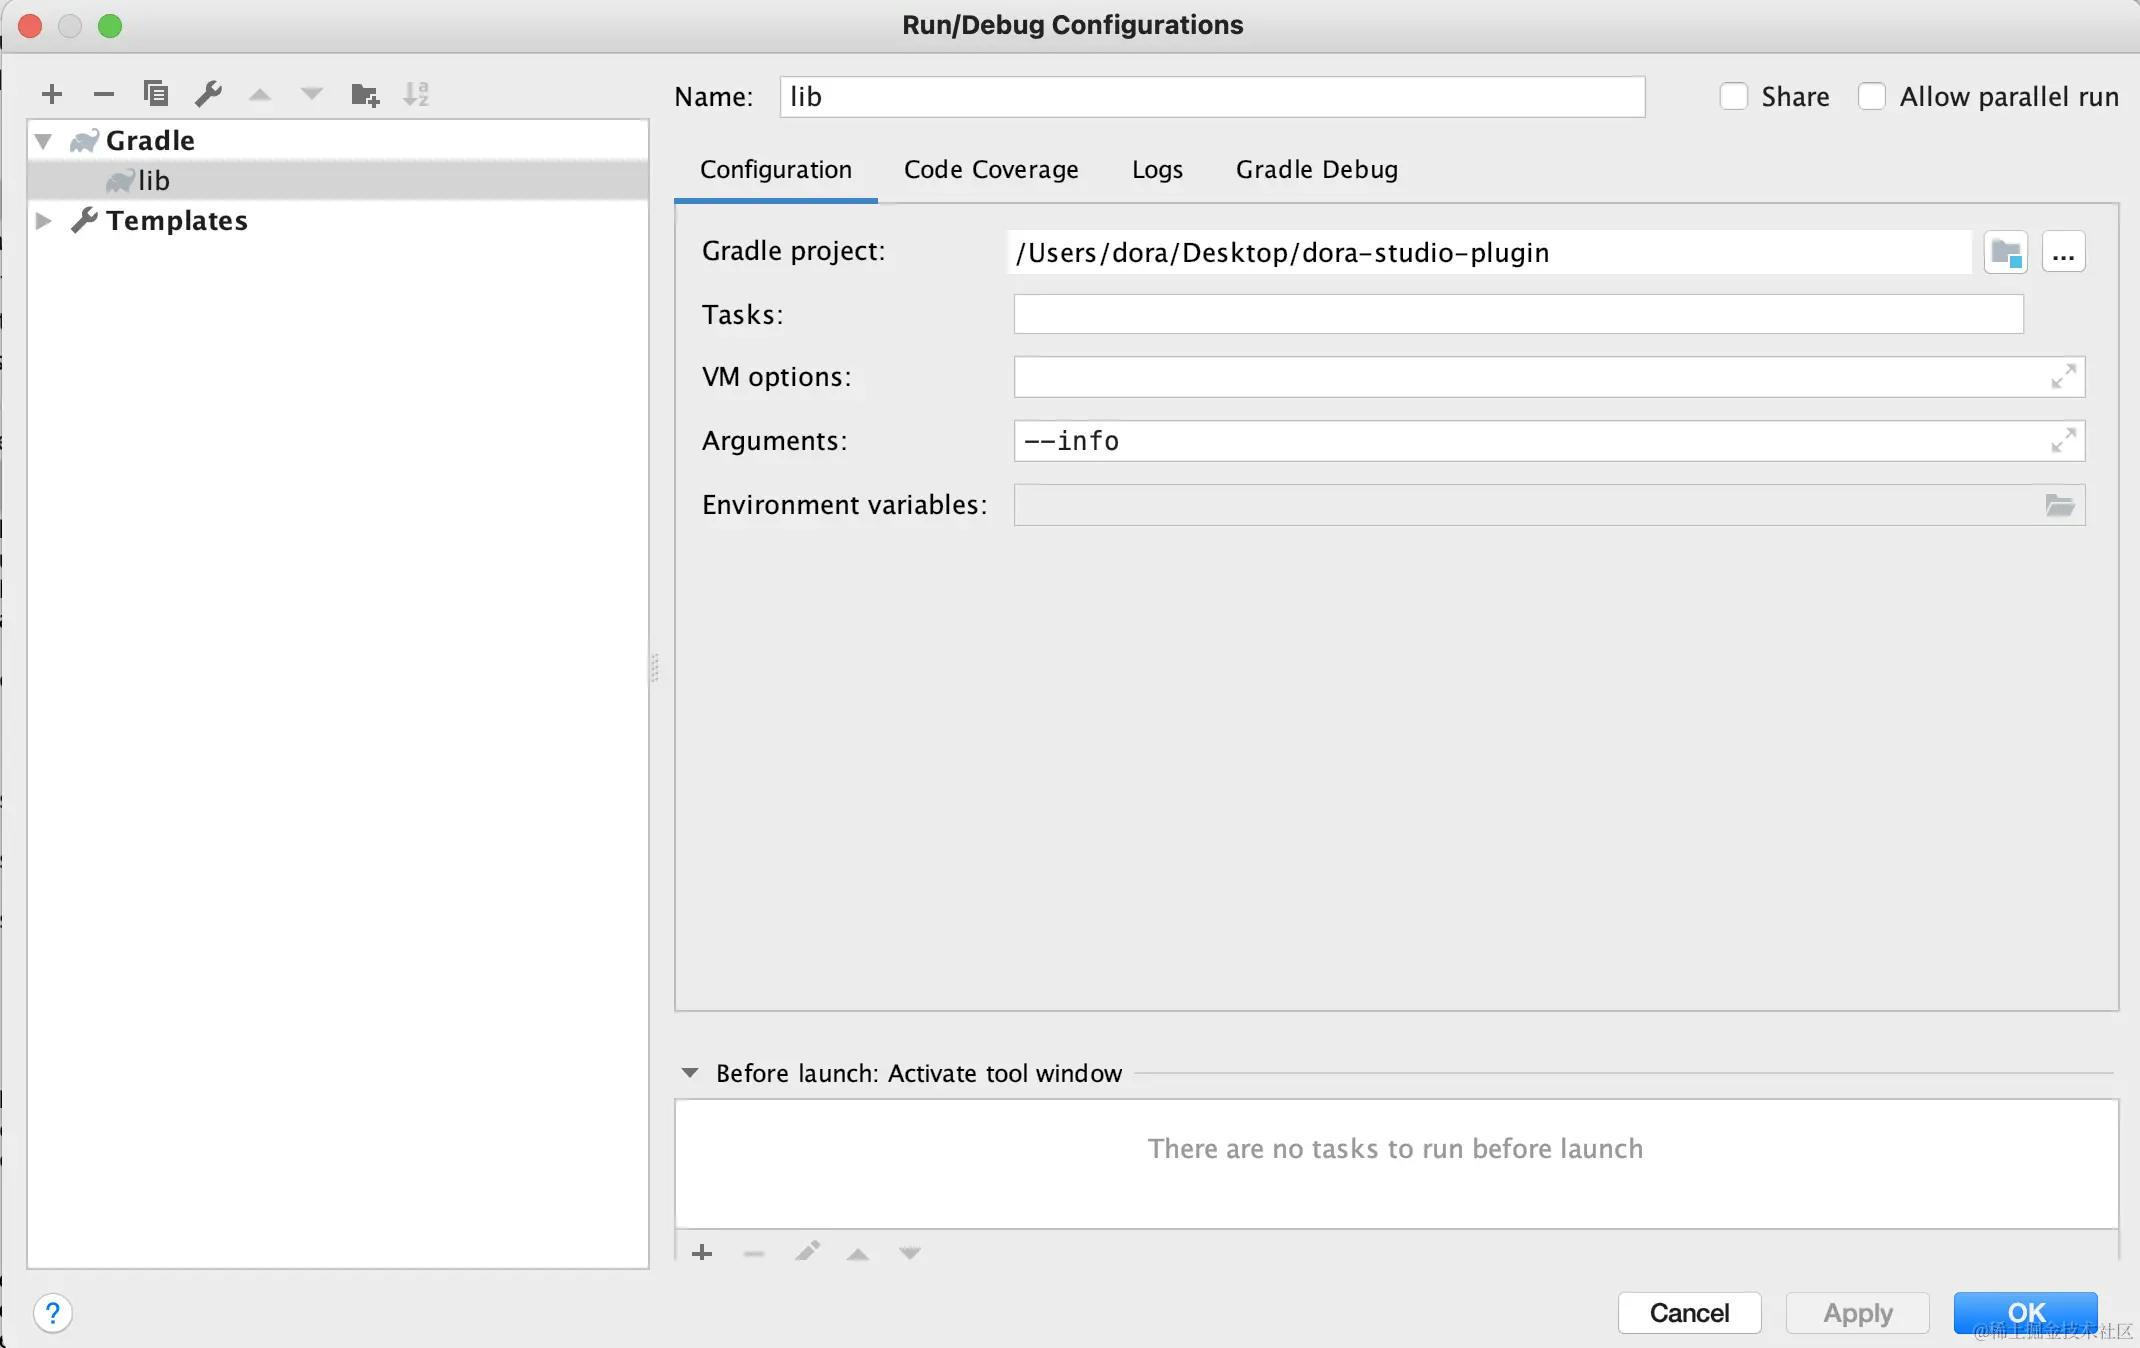Collapse the Gradle tree node
This screenshot has height=1348, width=2140.
pyautogui.click(x=43, y=141)
